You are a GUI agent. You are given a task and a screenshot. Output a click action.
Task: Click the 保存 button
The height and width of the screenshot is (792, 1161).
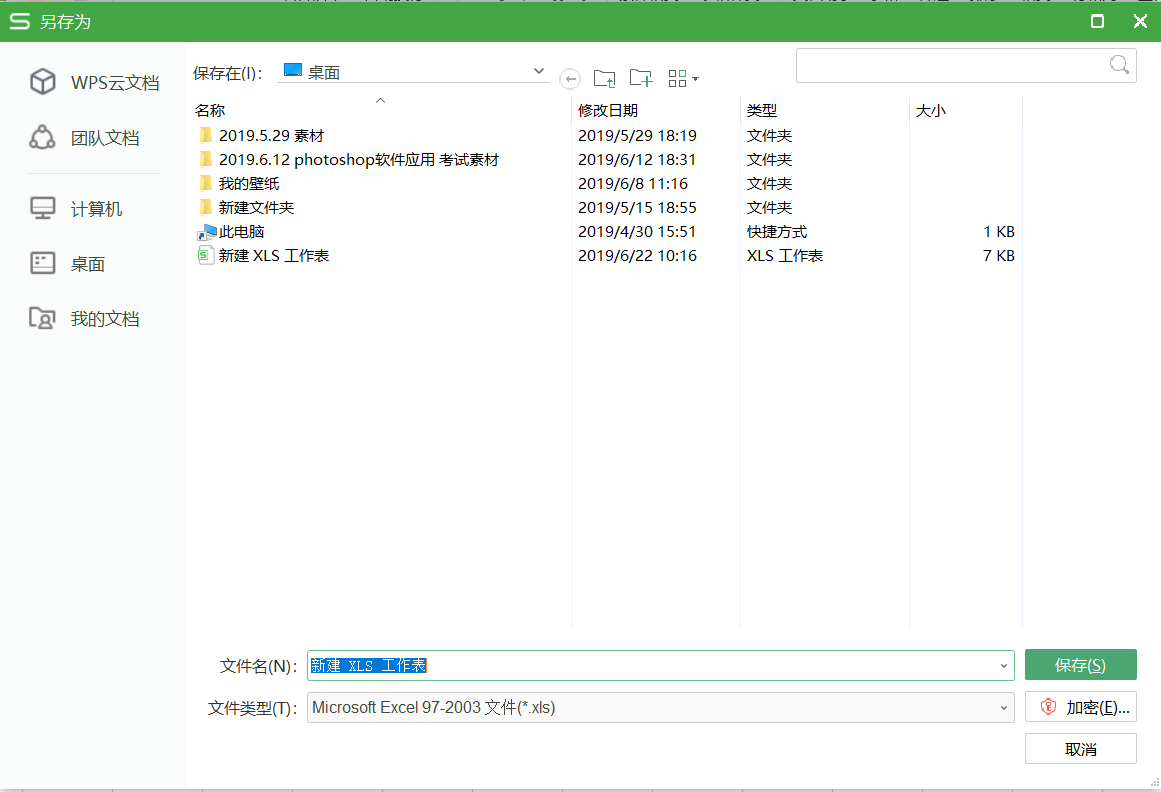[1080, 664]
